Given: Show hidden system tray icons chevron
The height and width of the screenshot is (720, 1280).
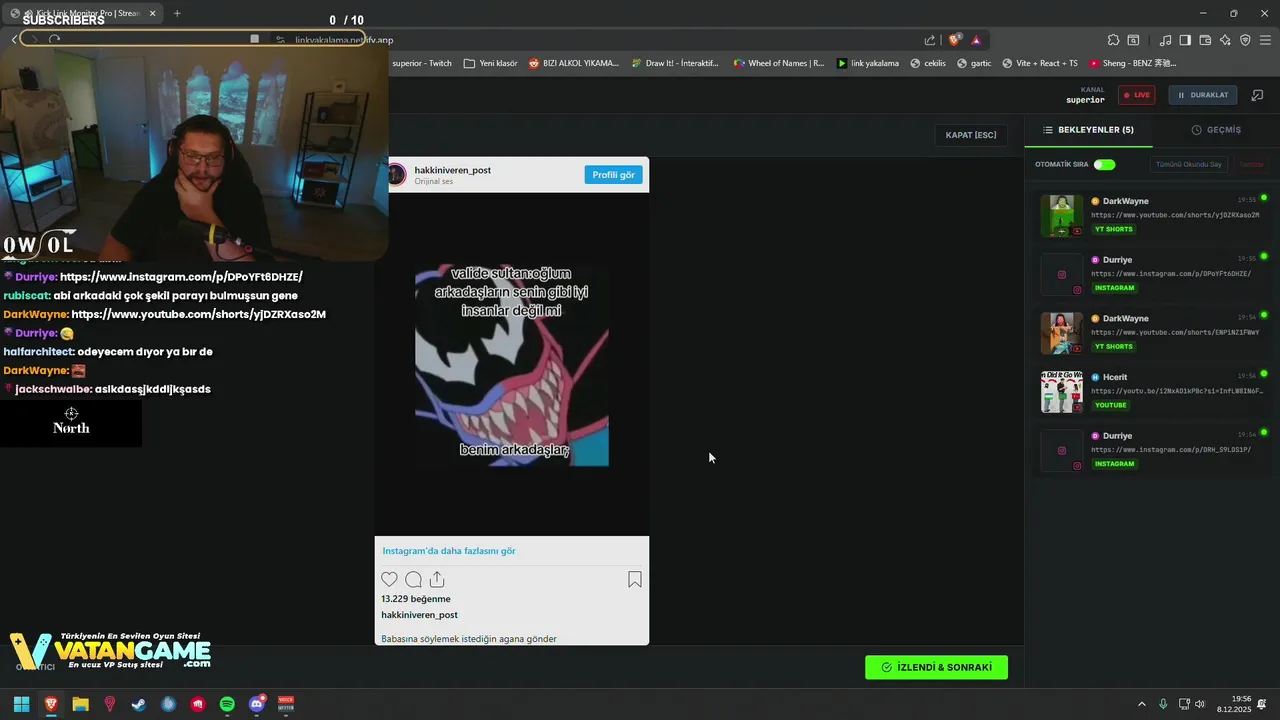Looking at the screenshot, I should click(x=1142, y=704).
